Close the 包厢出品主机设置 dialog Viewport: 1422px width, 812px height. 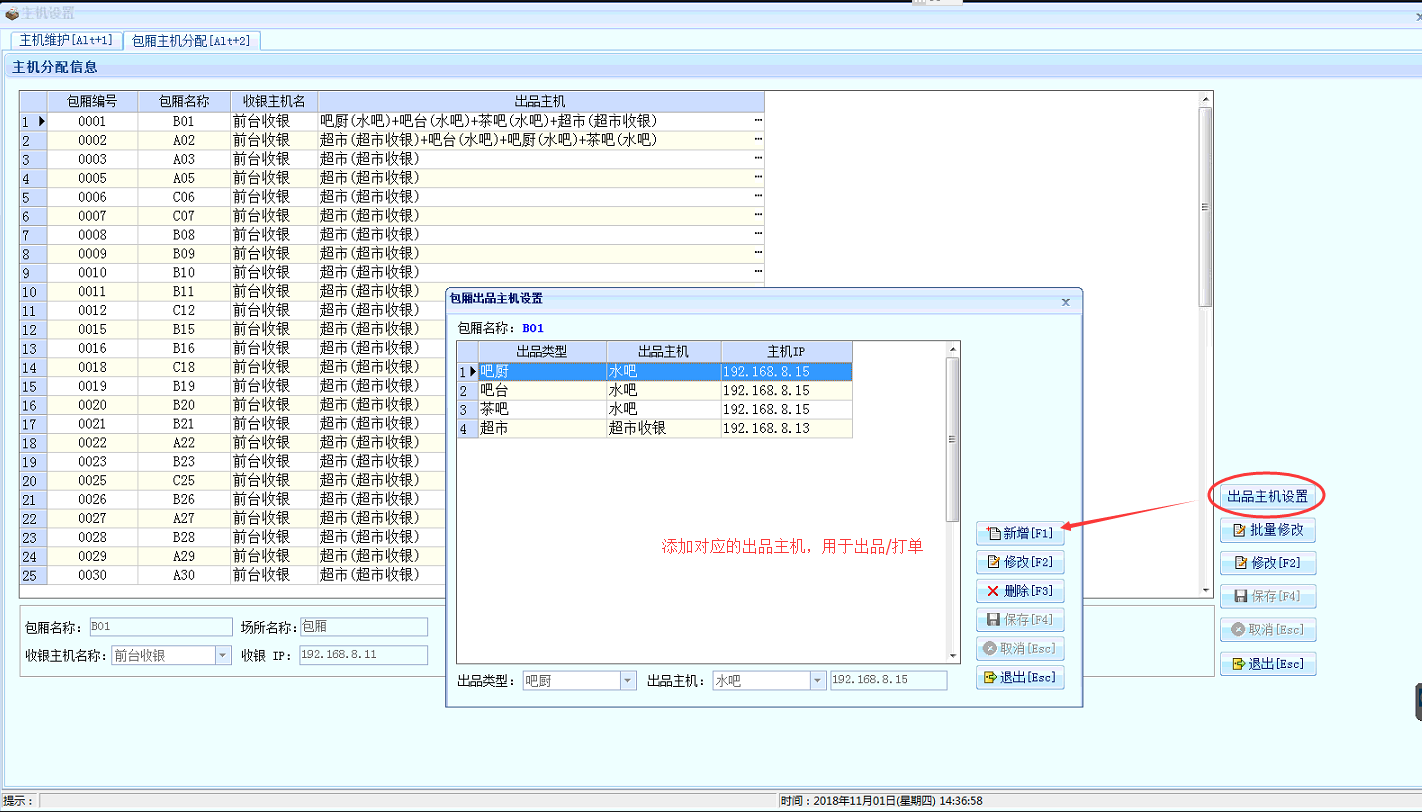coord(1066,301)
